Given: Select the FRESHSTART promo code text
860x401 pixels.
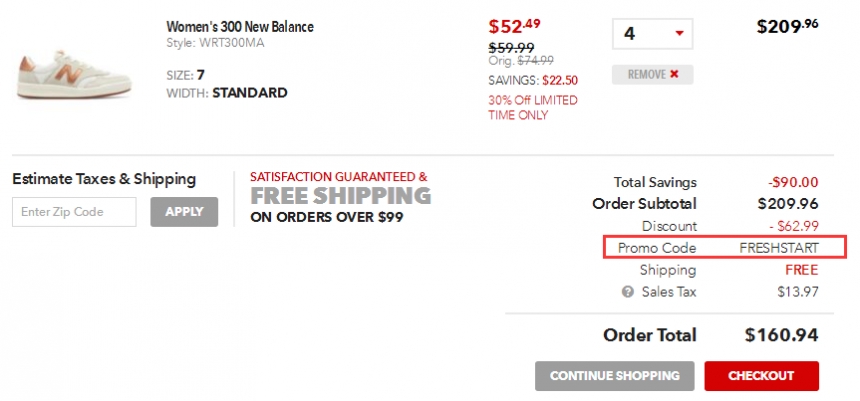Looking at the screenshot, I should tap(778, 248).
